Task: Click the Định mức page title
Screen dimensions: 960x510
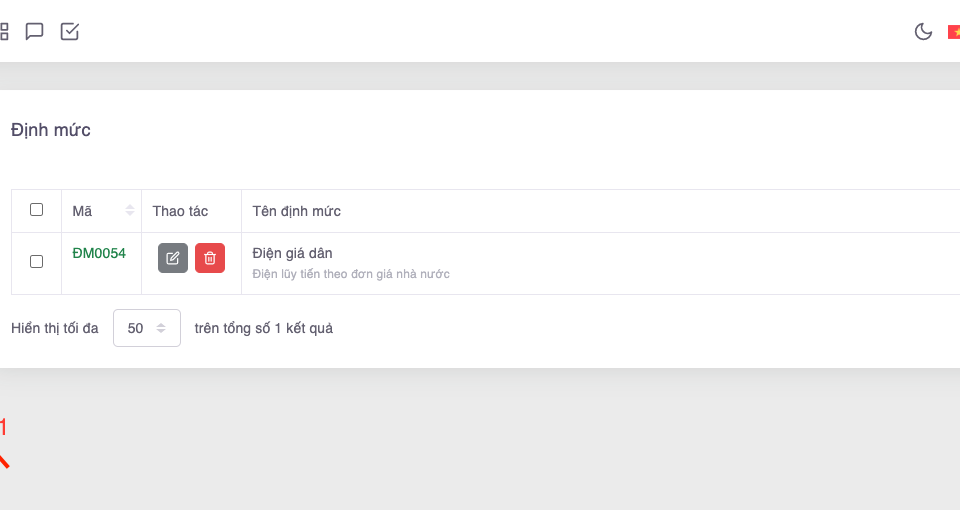Action: [x=51, y=130]
